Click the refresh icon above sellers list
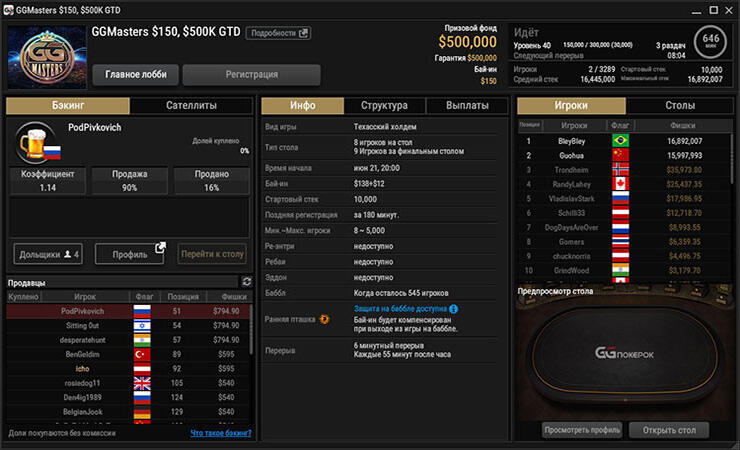Image resolution: width=740 pixels, height=450 pixels. [246, 283]
